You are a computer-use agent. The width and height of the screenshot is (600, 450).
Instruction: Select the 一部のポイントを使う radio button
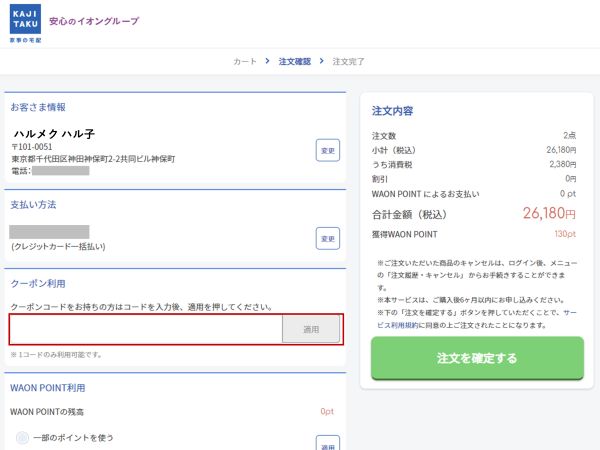[22, 438]
